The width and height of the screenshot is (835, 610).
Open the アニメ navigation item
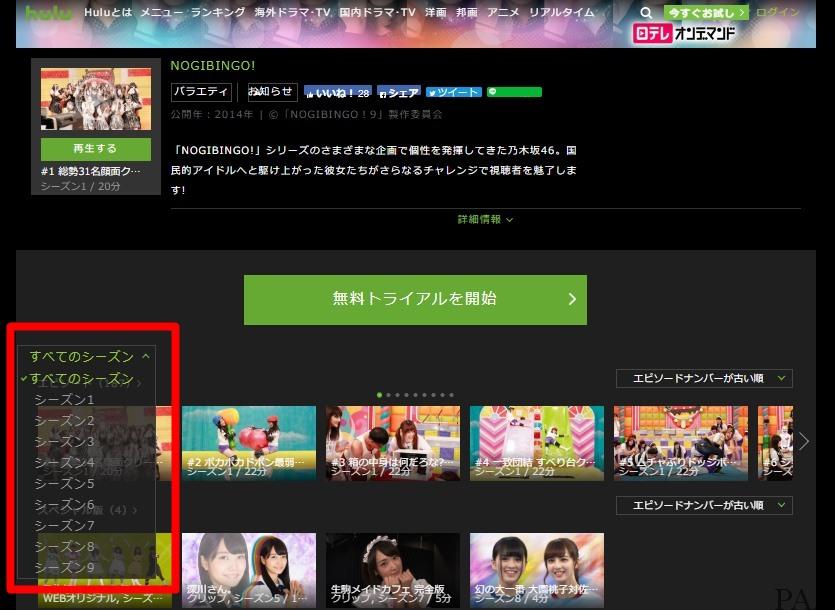point(503,12)
